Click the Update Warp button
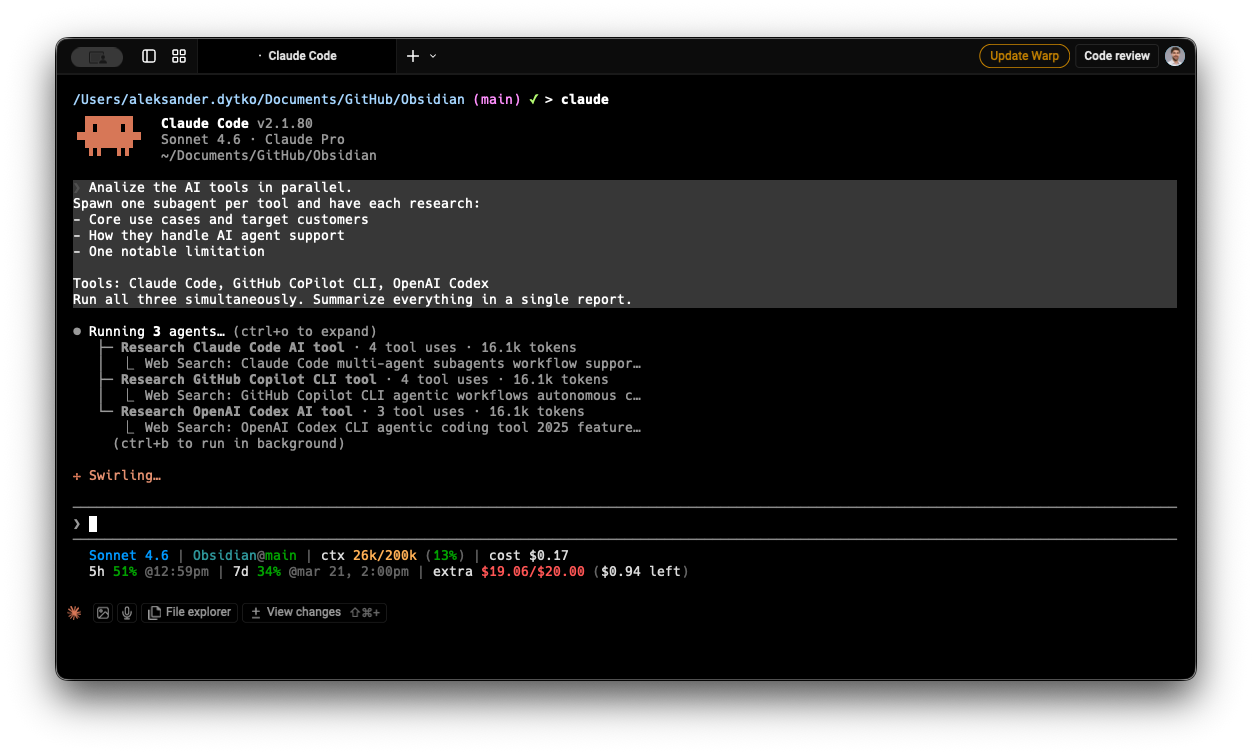 (1024, 56)
